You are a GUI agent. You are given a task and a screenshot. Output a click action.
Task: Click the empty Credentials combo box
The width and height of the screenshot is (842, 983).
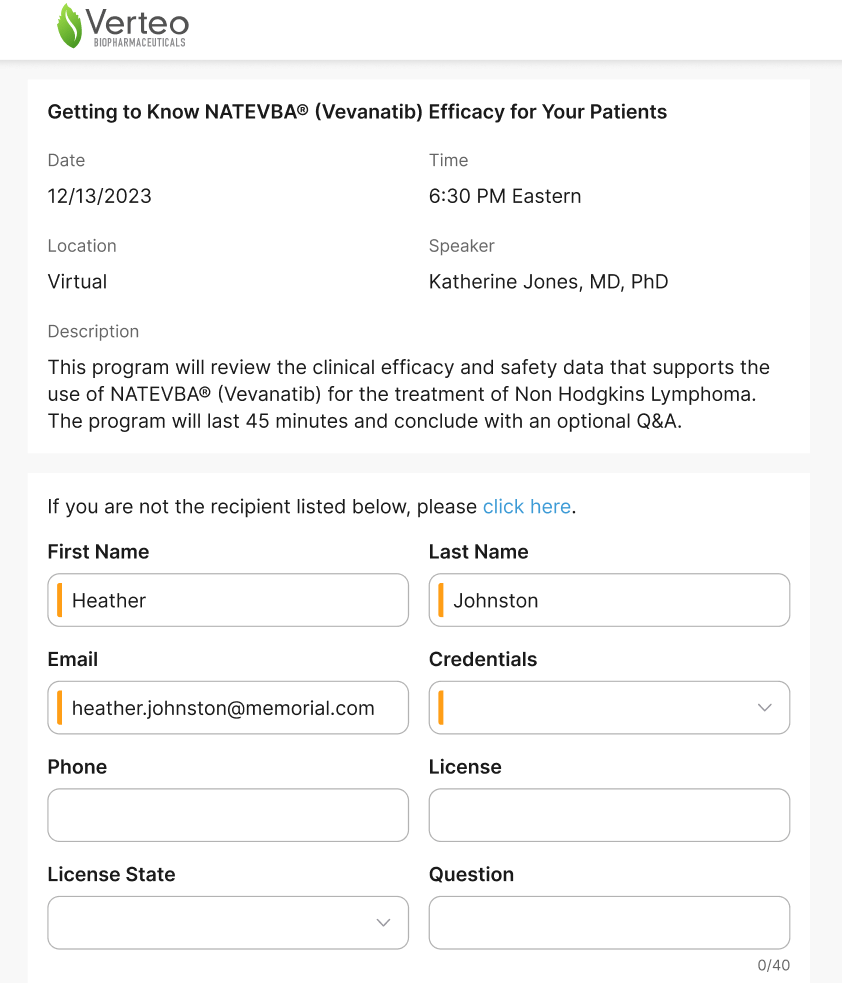600,708
